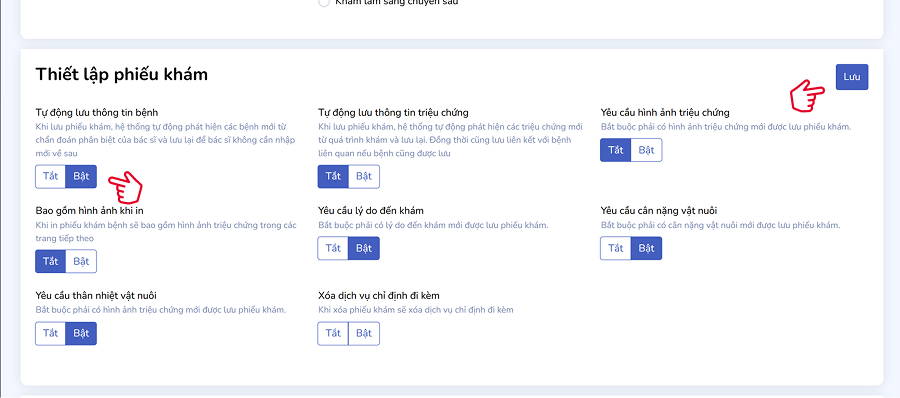Turn on Tự động lưu thông tin bệnh
Viewport: 900px width, 398px height.
click(82, 176)
